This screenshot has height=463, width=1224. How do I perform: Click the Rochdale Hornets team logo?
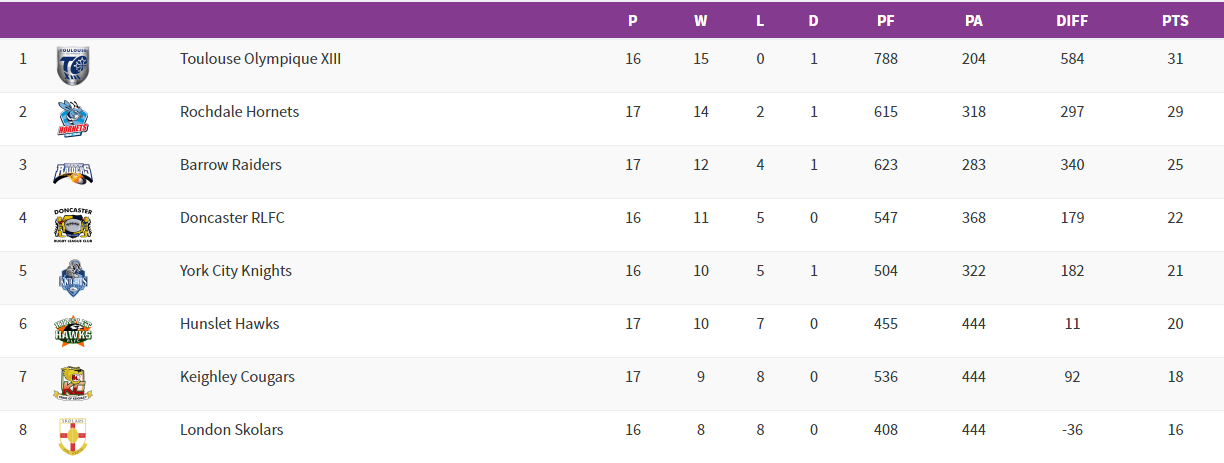[73, 119]
